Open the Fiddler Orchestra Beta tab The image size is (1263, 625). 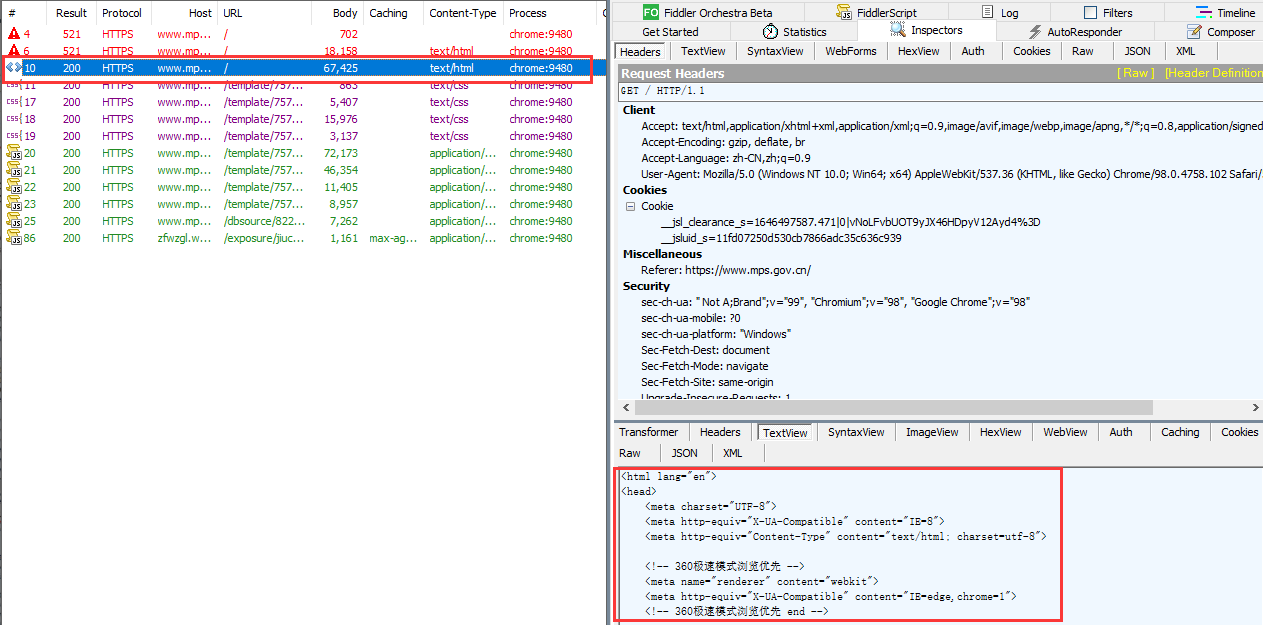point(707,13)
